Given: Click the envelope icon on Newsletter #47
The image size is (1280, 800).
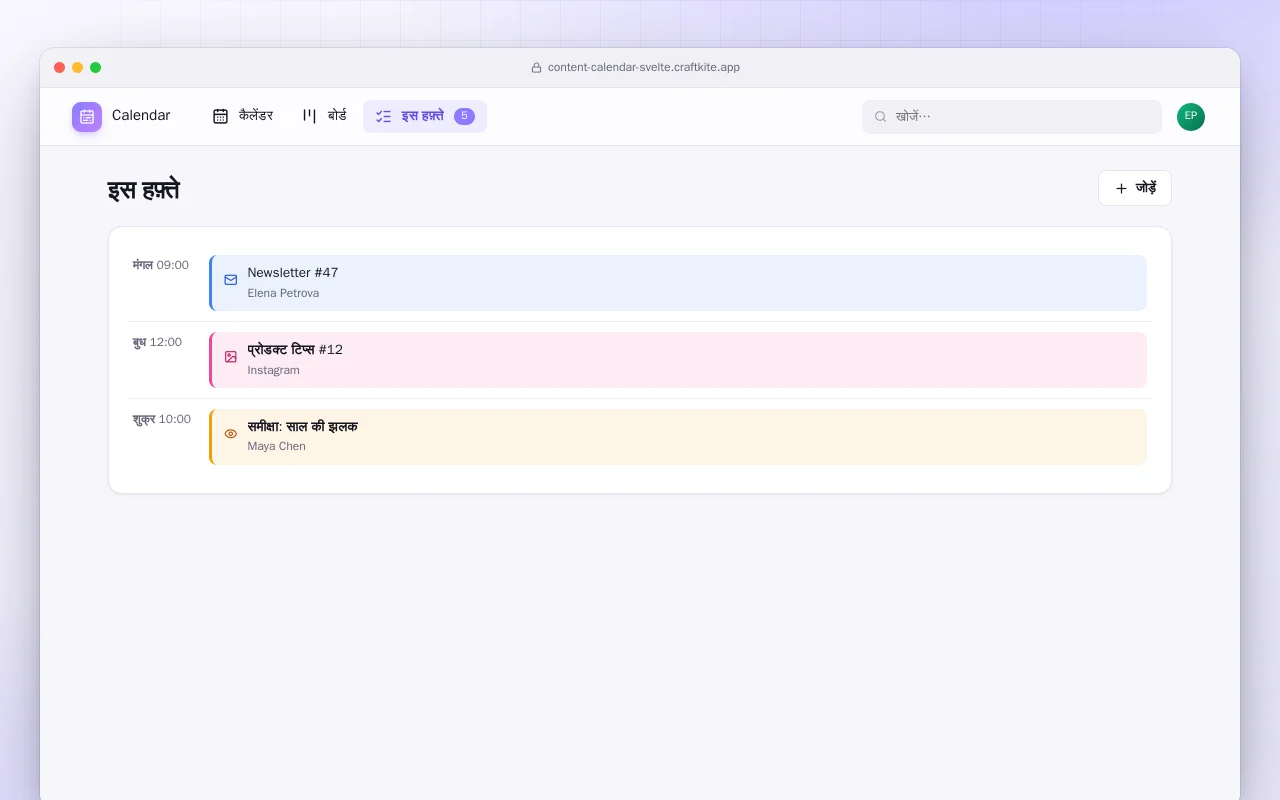Looking at the screenshot, I should tap(231, 280).
